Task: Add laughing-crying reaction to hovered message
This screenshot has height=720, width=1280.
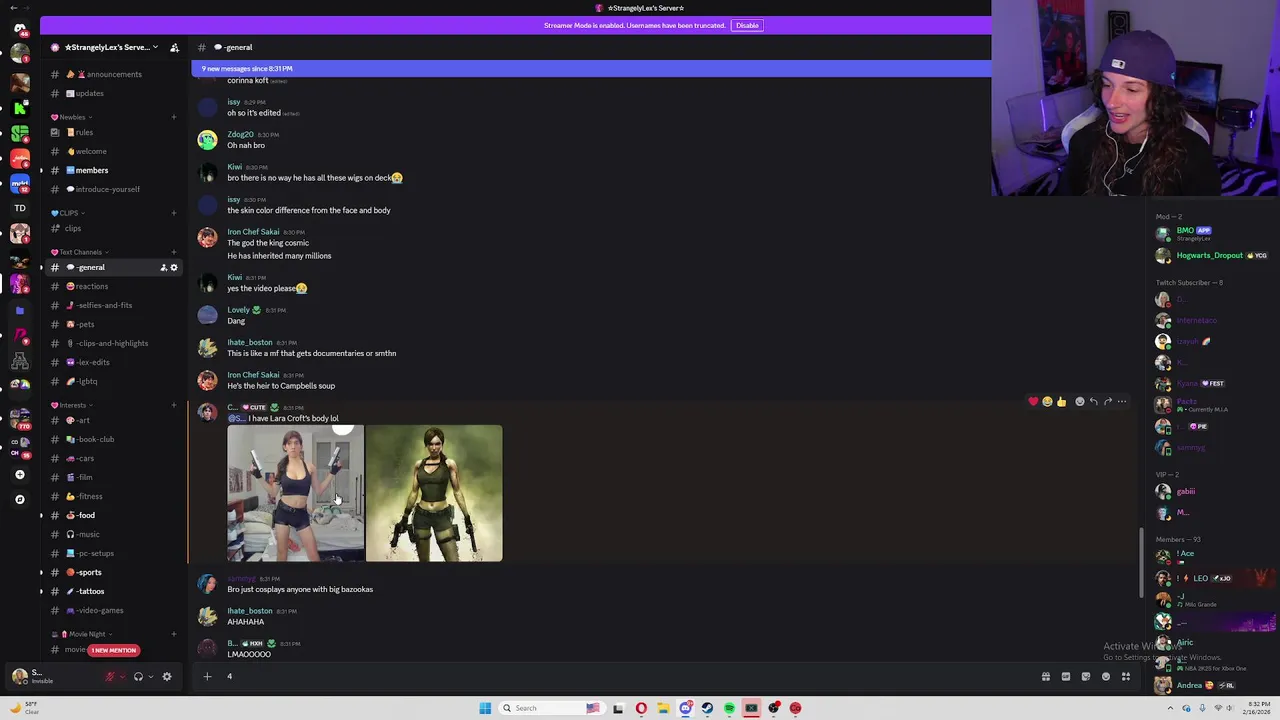Action: (1047, 401)
